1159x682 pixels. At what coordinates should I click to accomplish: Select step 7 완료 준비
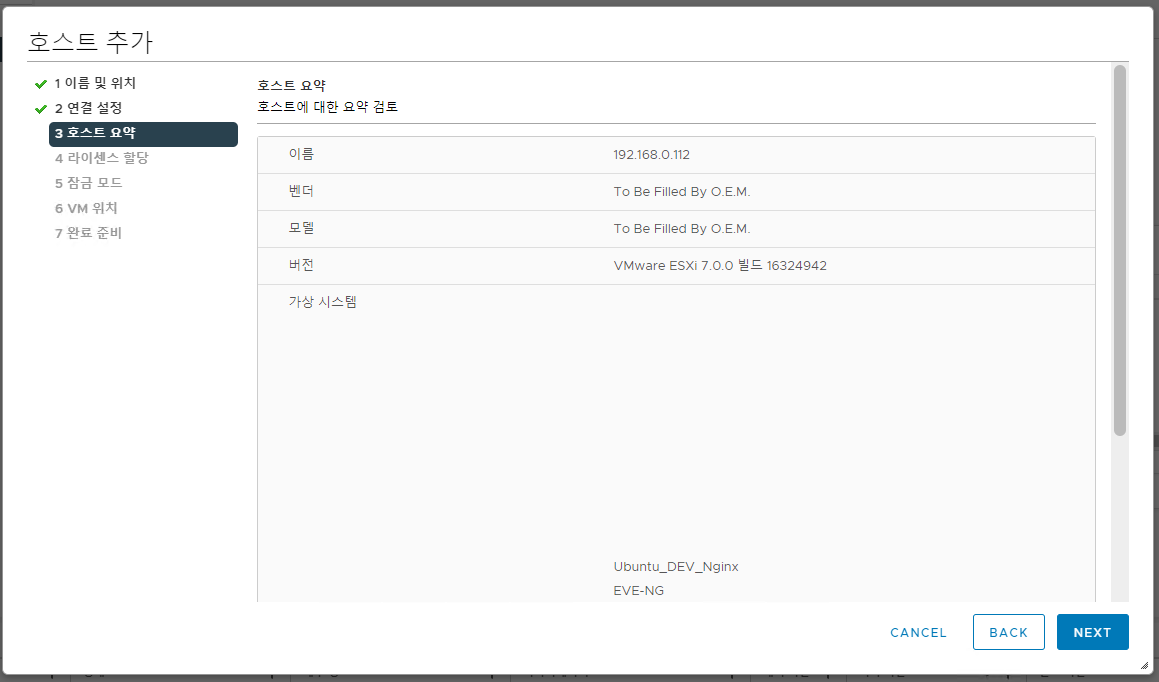[88, 233]
